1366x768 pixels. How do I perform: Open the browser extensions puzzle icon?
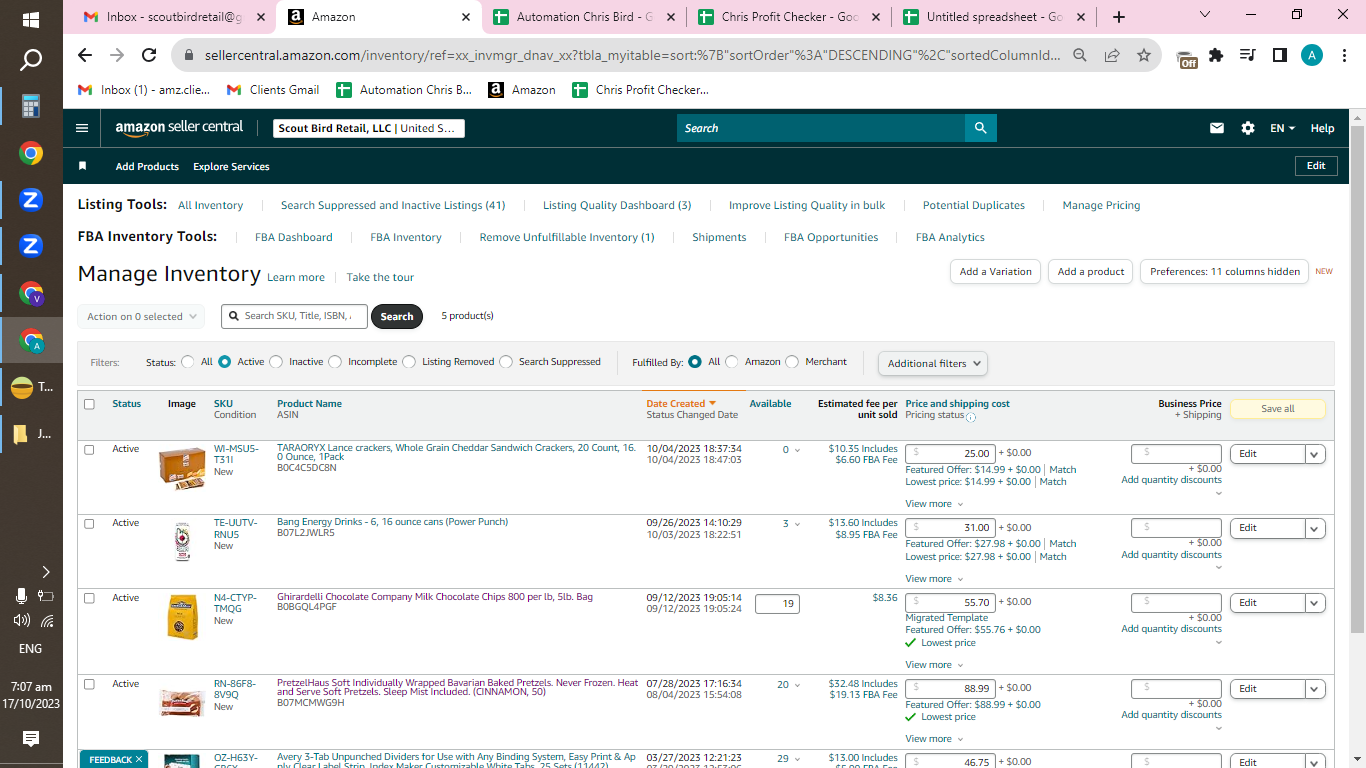1216,56
